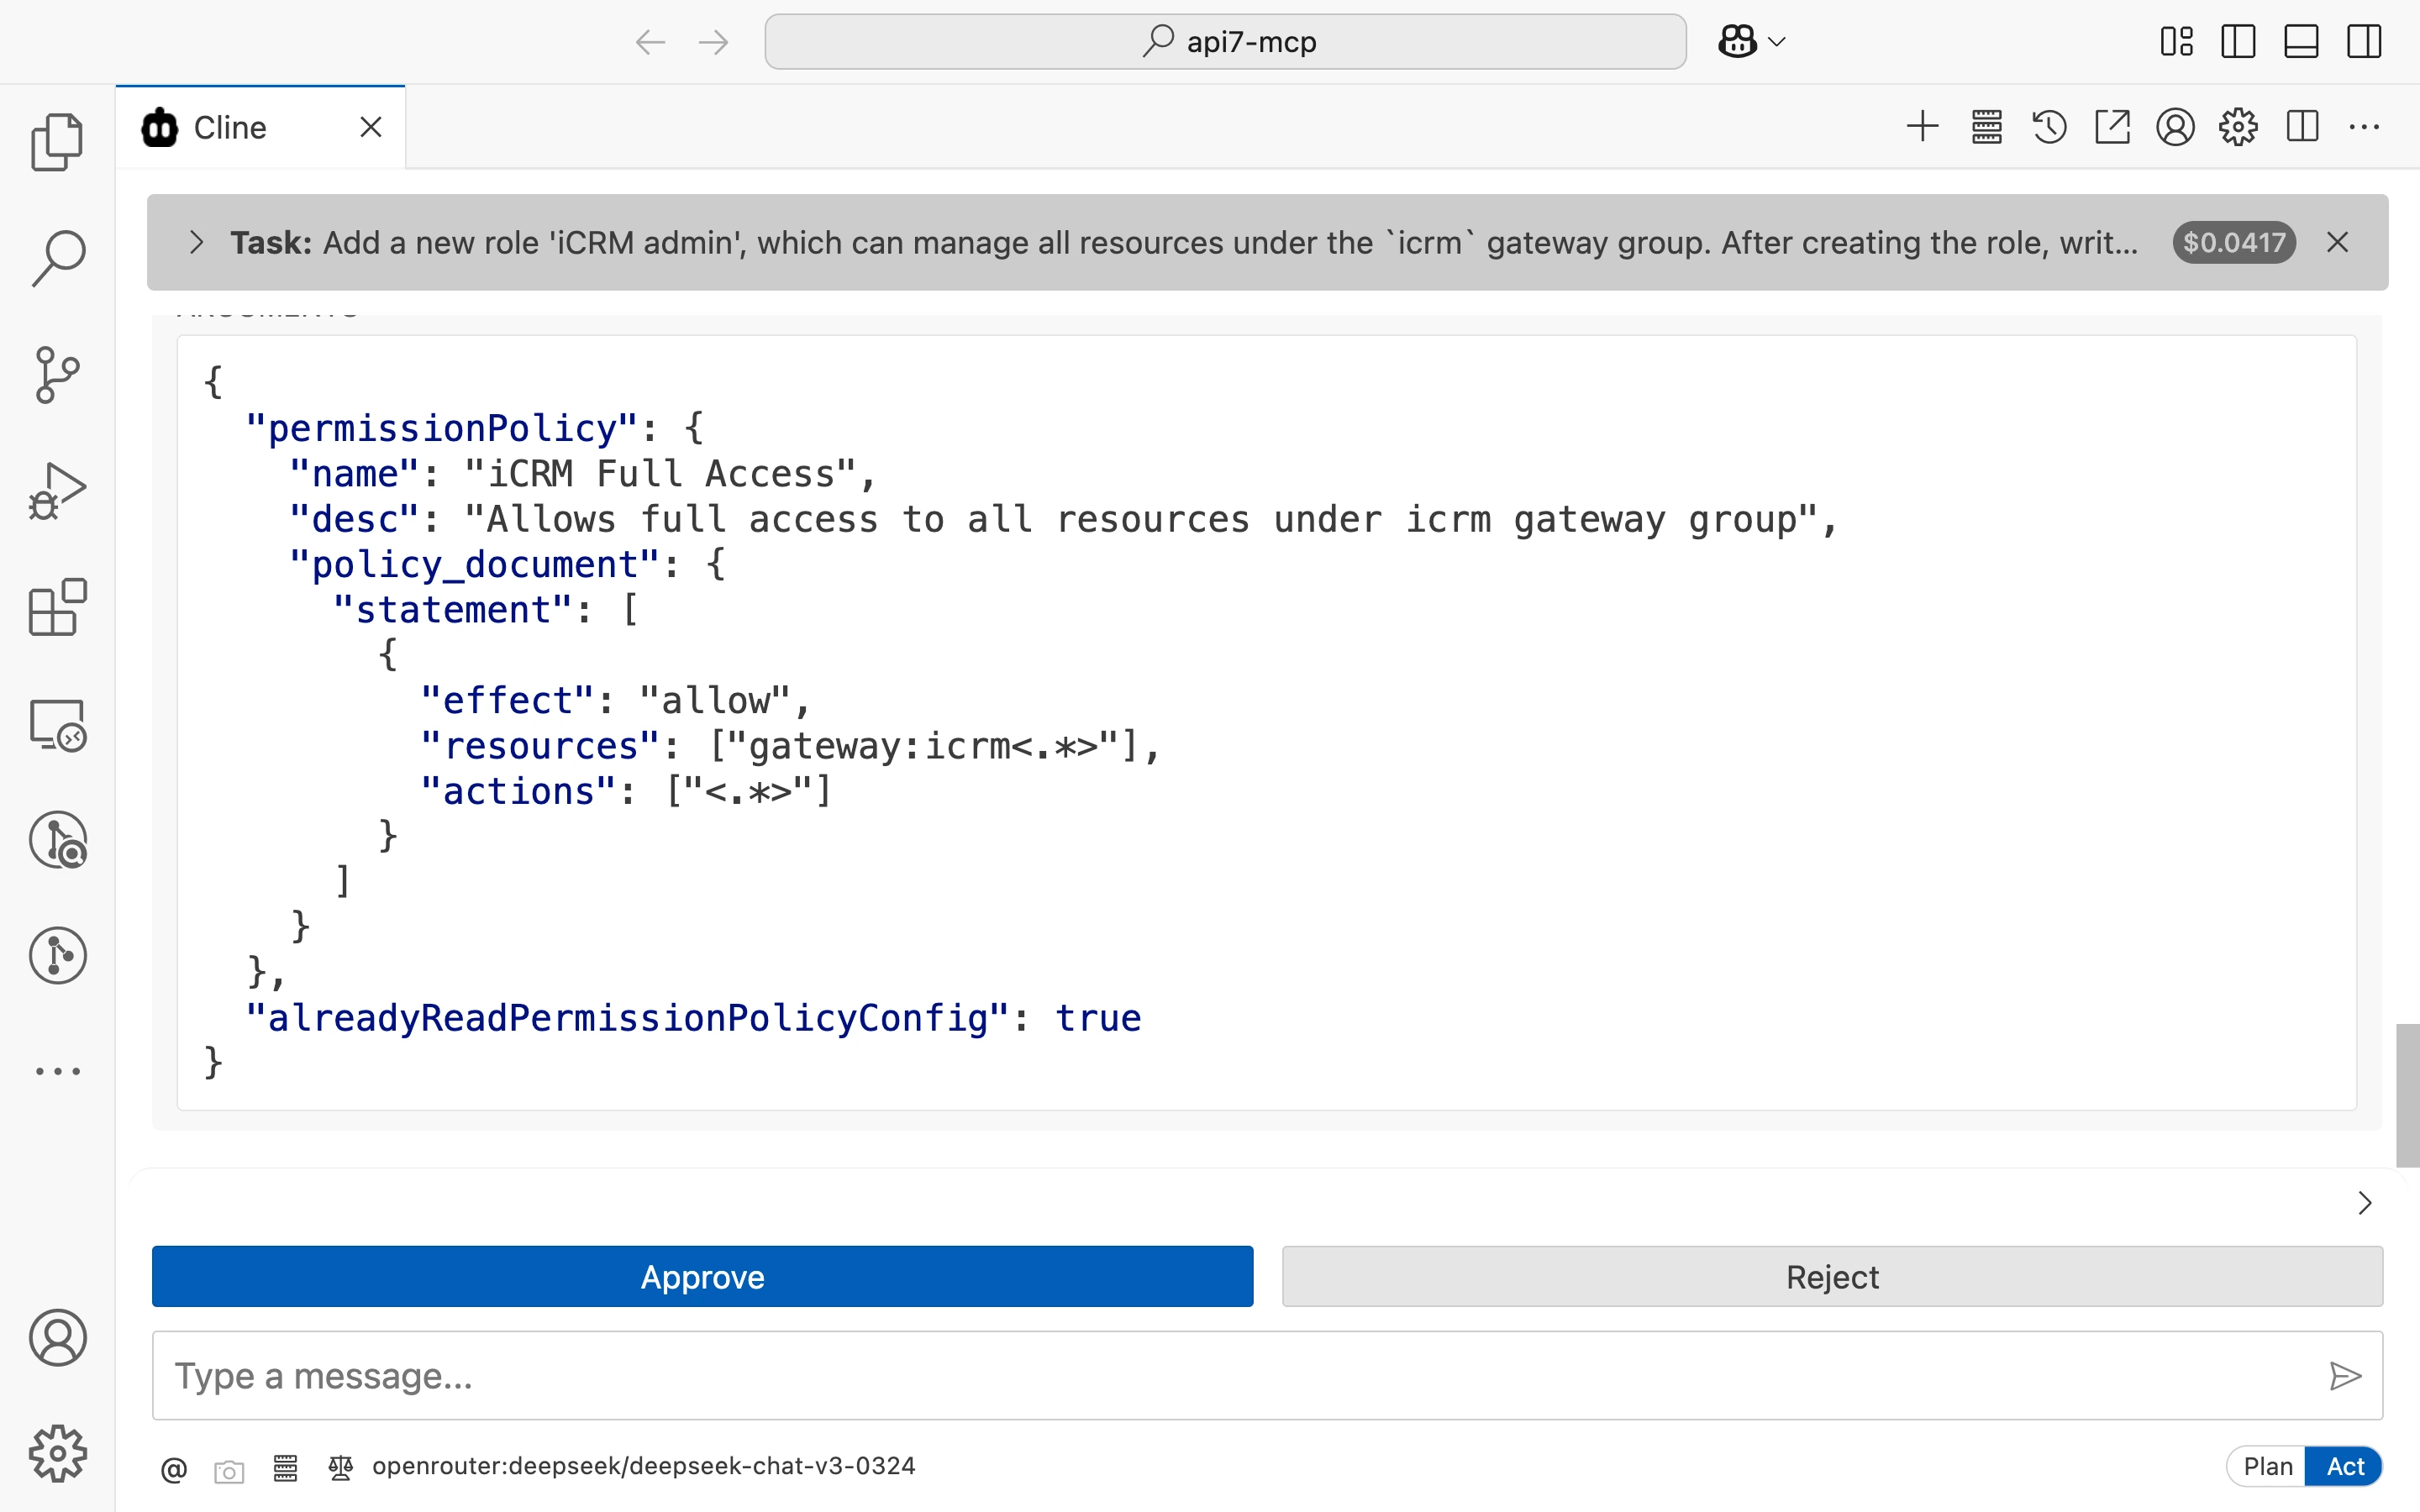
Task: Click the "effect" key text
Action: 507,701
